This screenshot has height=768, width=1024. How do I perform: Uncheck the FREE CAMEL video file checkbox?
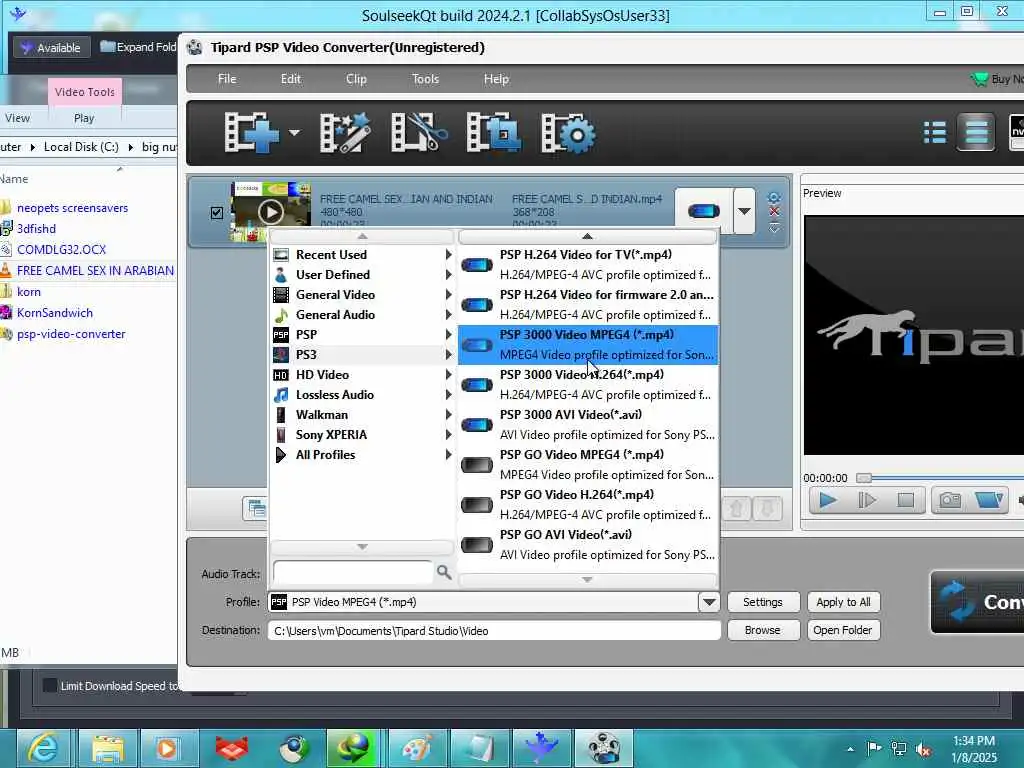(x=217, y=213)
